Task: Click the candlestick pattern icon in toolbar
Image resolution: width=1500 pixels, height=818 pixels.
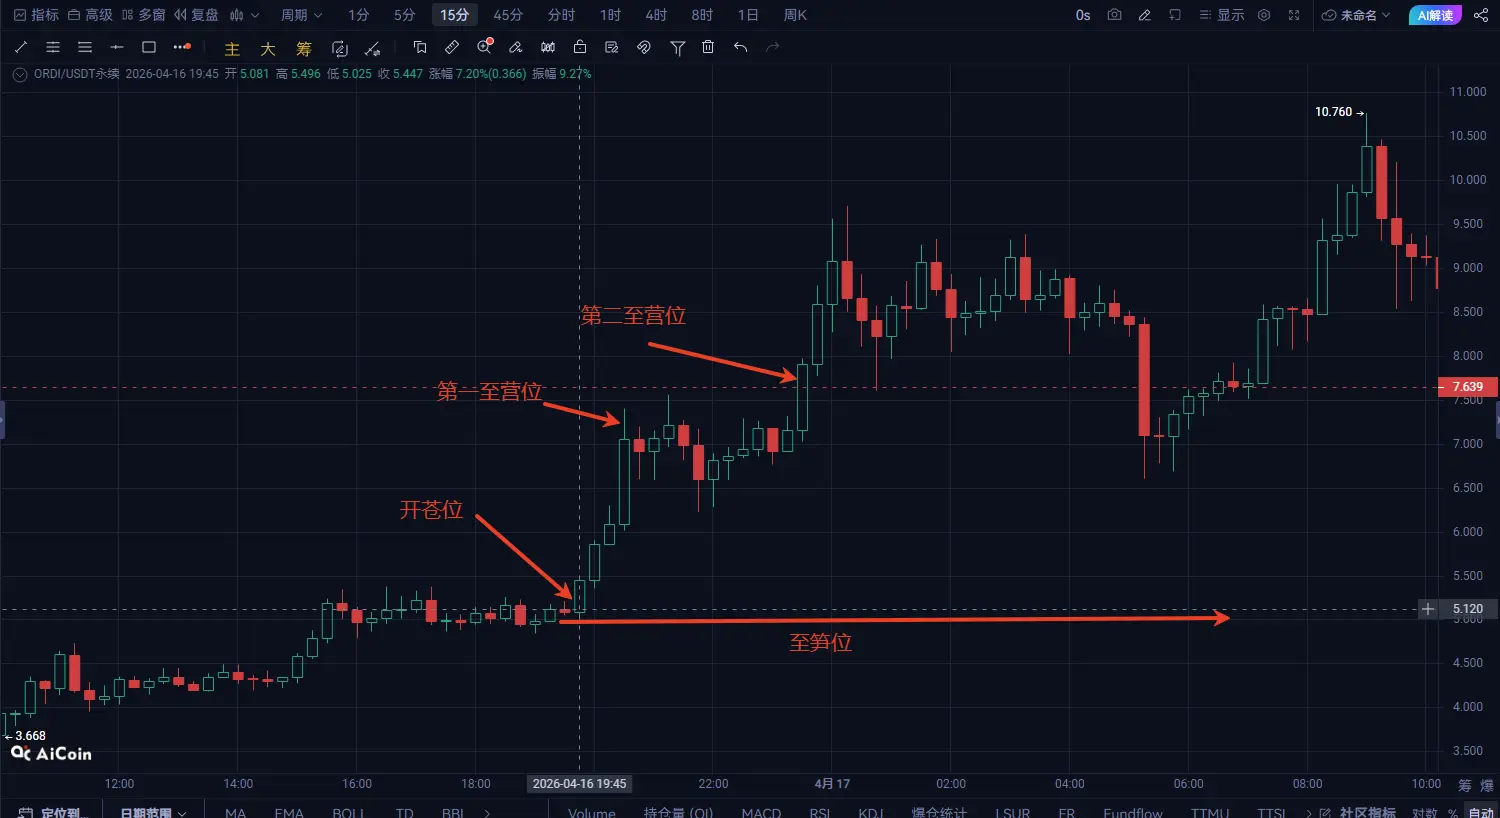Action: pyautogui.click(x=548, y=47)
